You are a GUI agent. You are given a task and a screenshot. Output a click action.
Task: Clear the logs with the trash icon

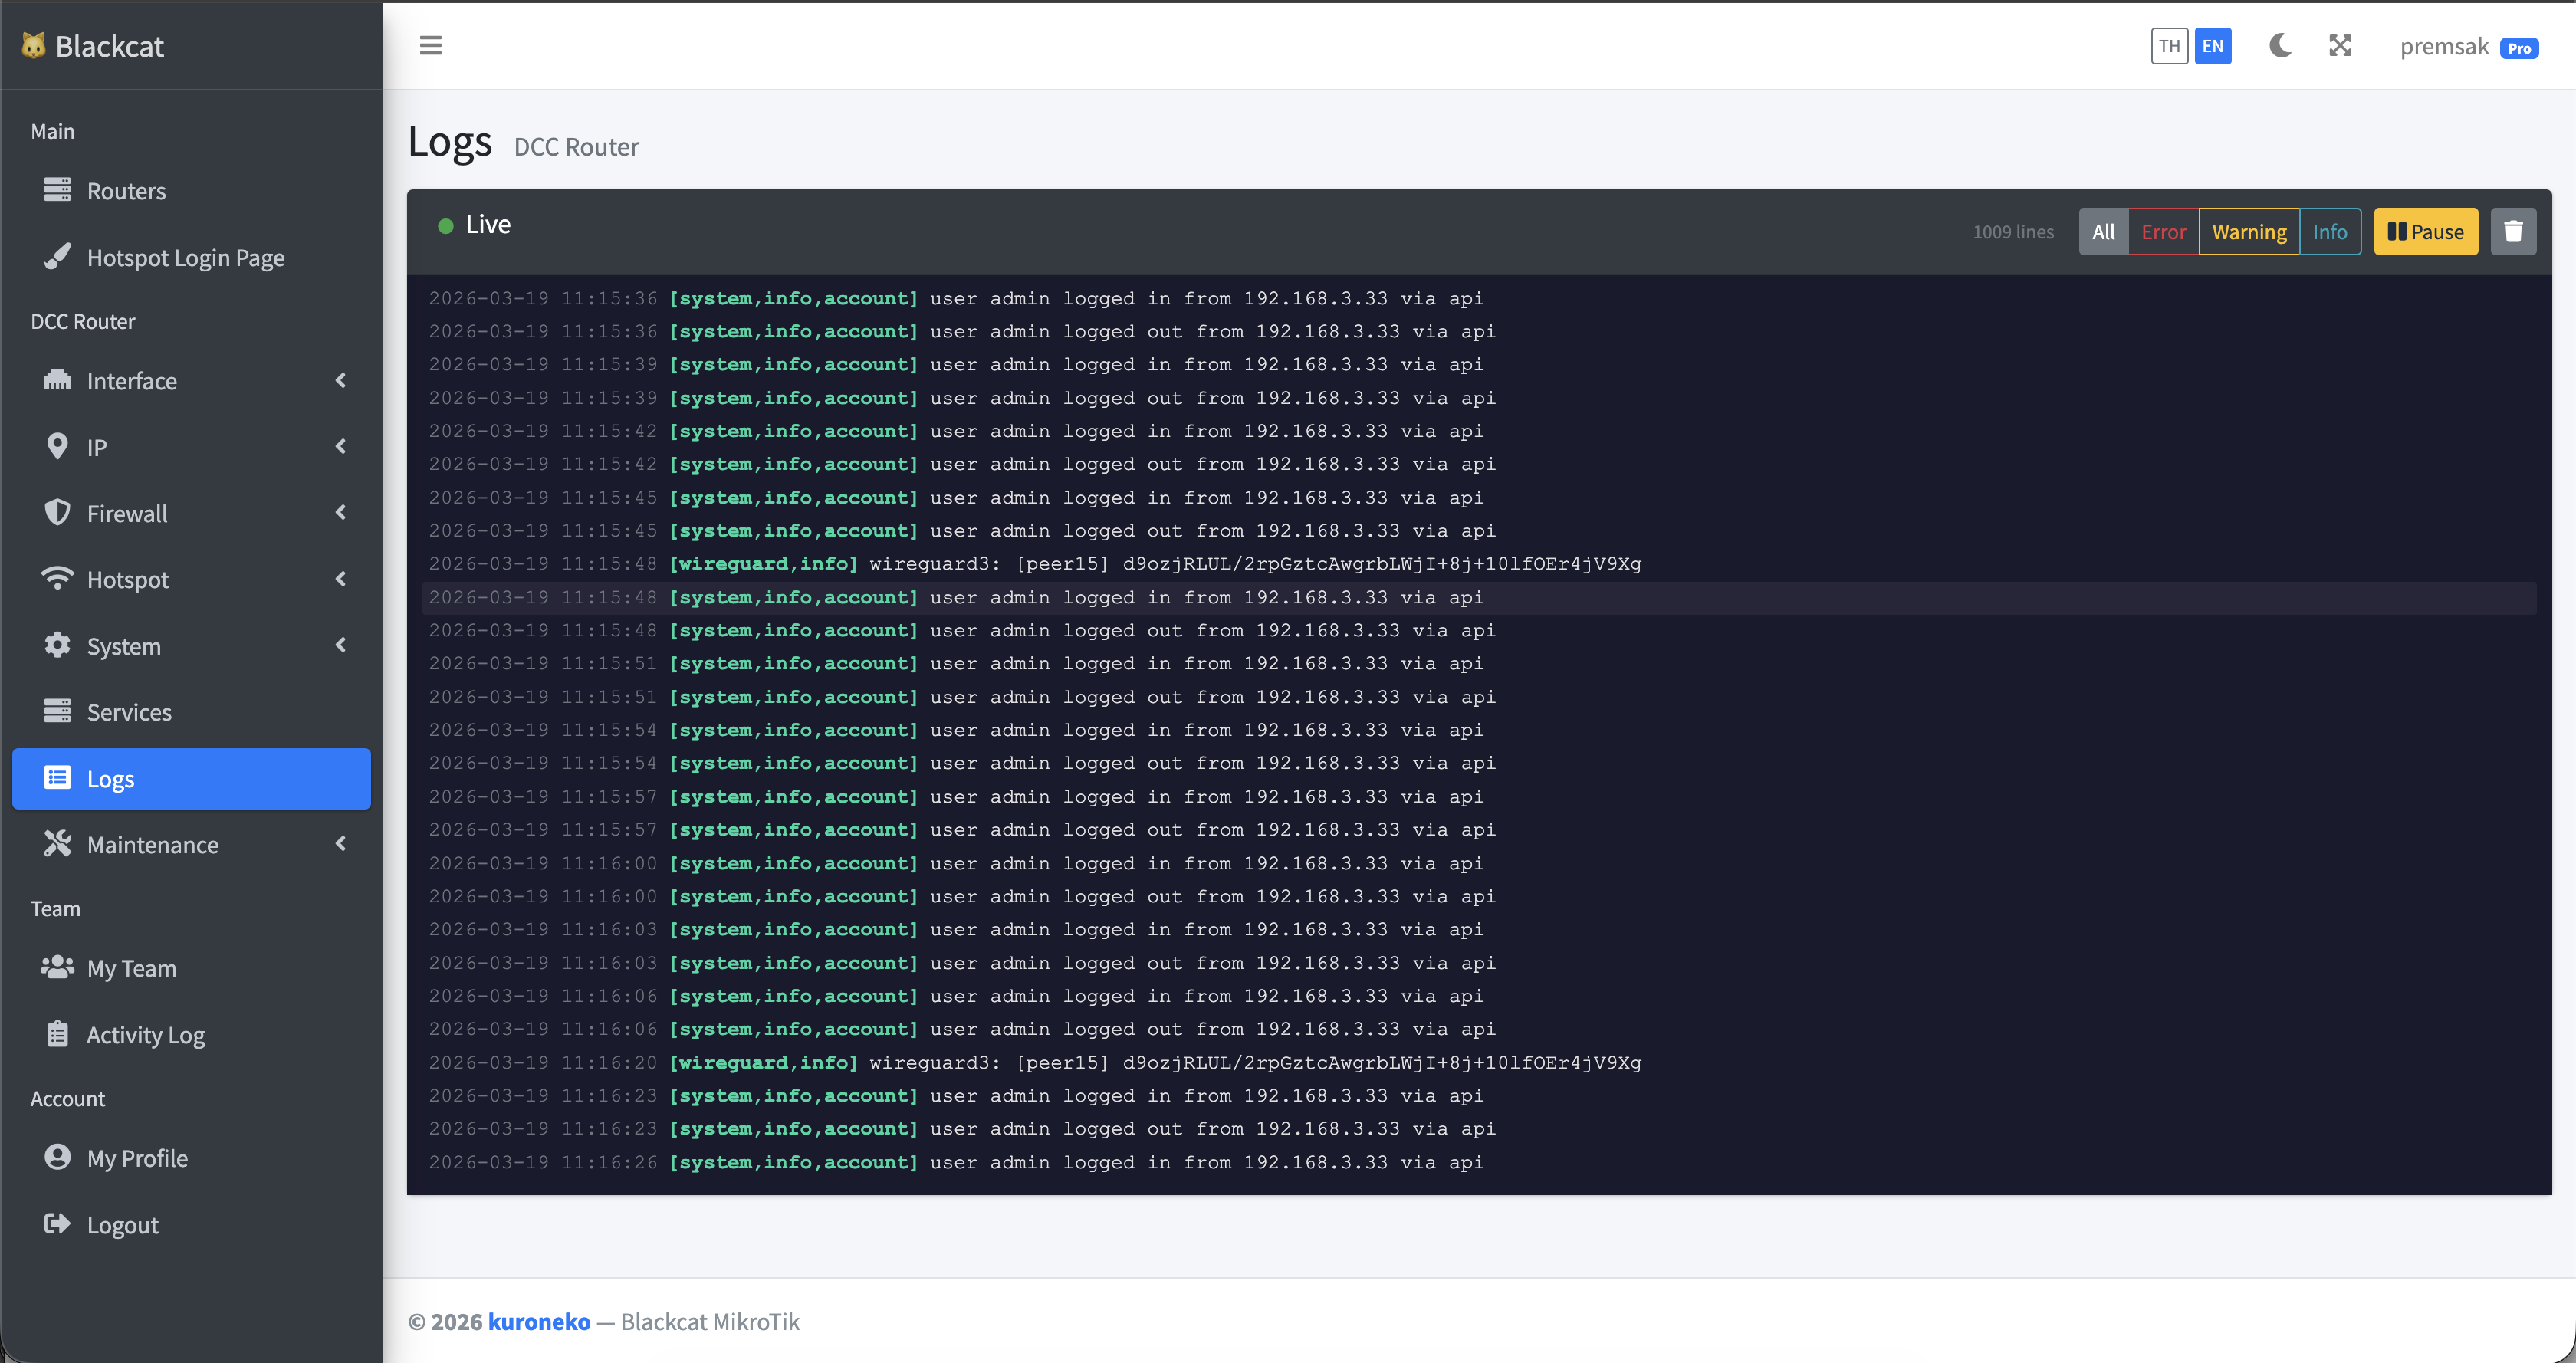point(2512,232)
